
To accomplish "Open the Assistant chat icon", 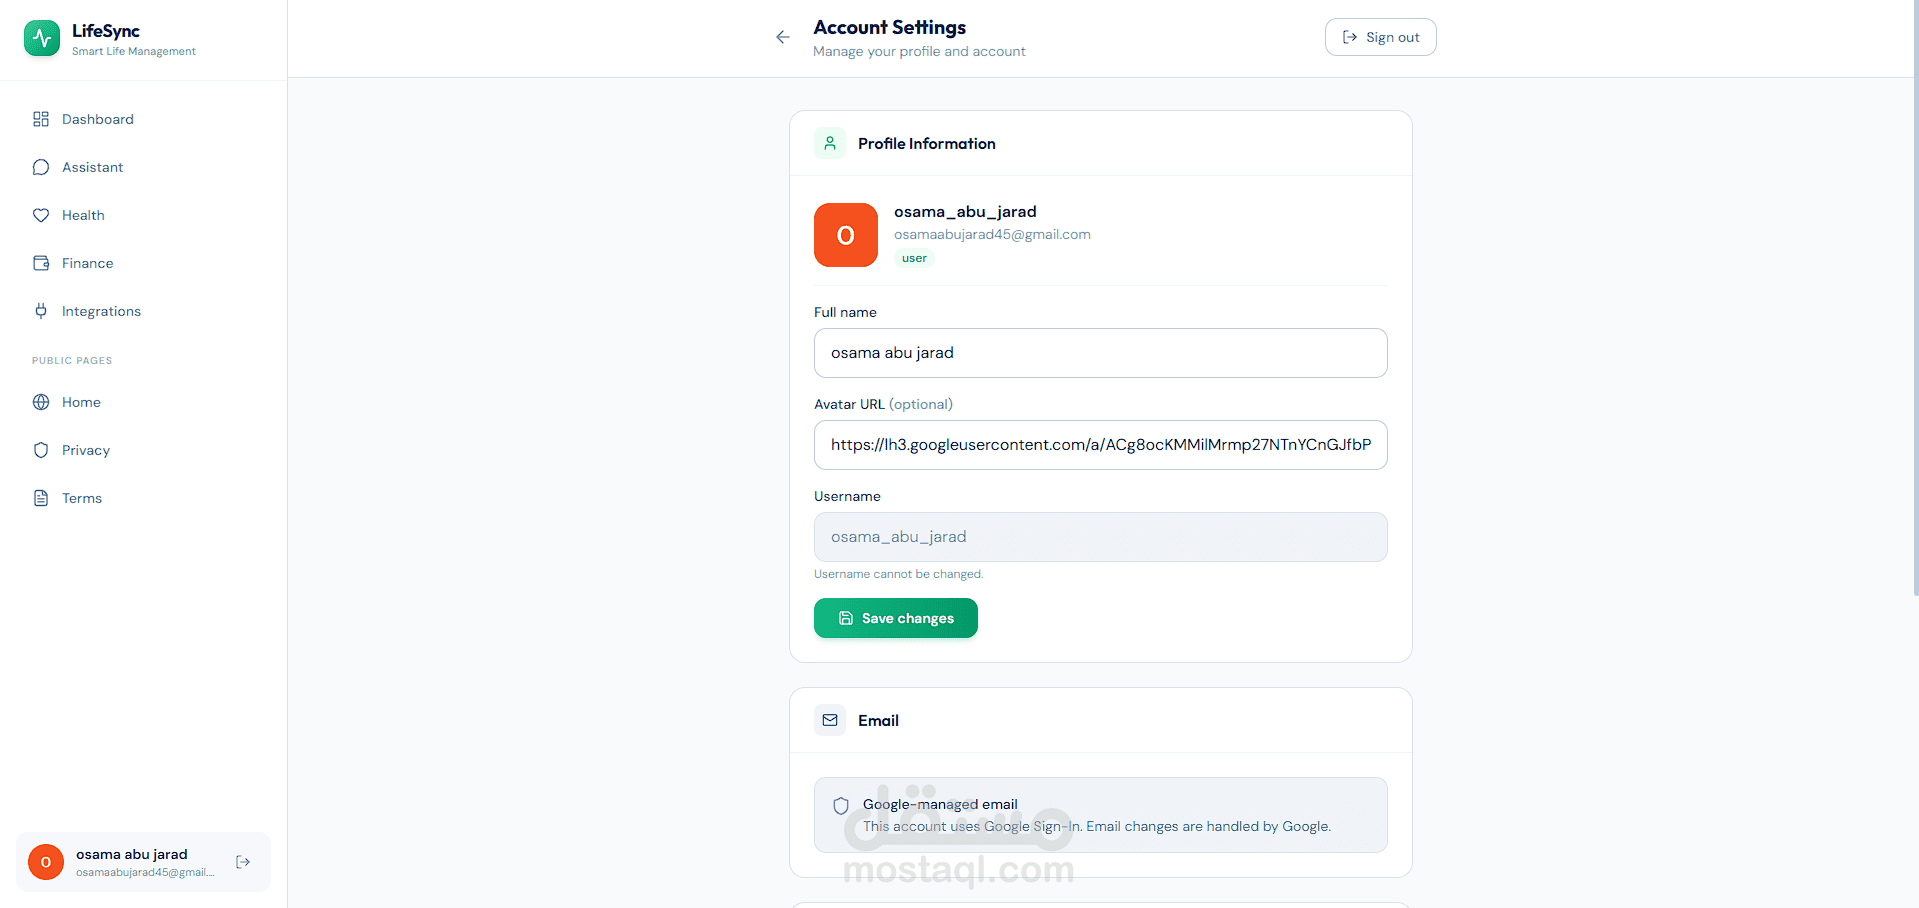I will tap(41, 167).
